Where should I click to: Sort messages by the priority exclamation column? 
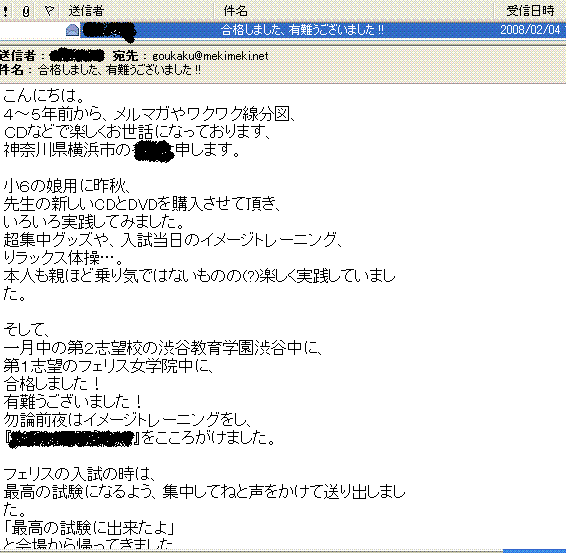pos(5,11)
